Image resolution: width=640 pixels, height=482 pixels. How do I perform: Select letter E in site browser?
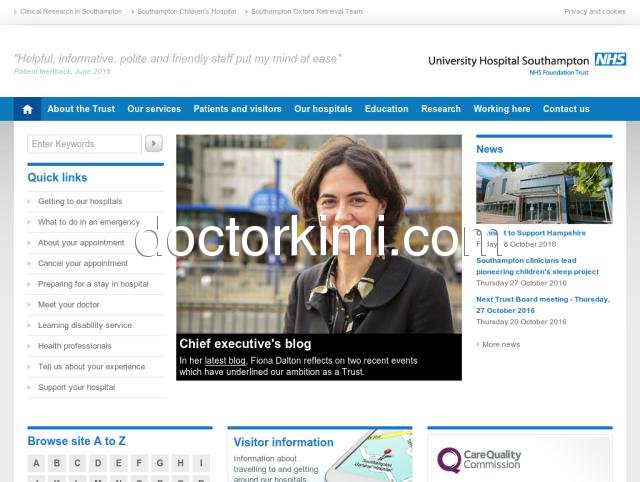tap(119, 463)
